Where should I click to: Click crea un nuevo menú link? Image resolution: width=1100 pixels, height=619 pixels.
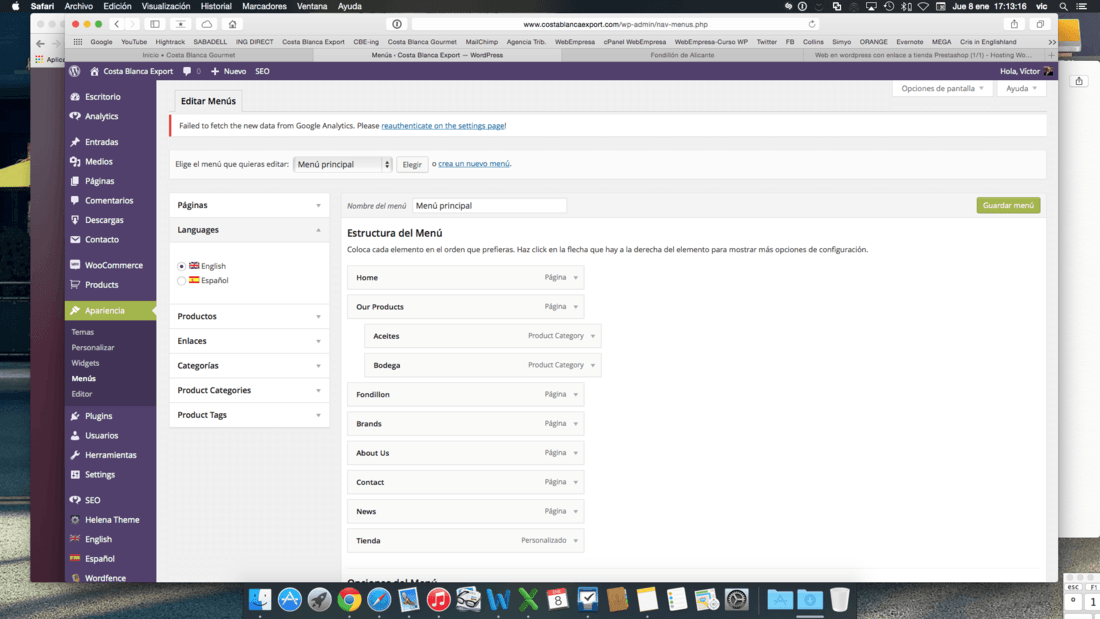474,164
